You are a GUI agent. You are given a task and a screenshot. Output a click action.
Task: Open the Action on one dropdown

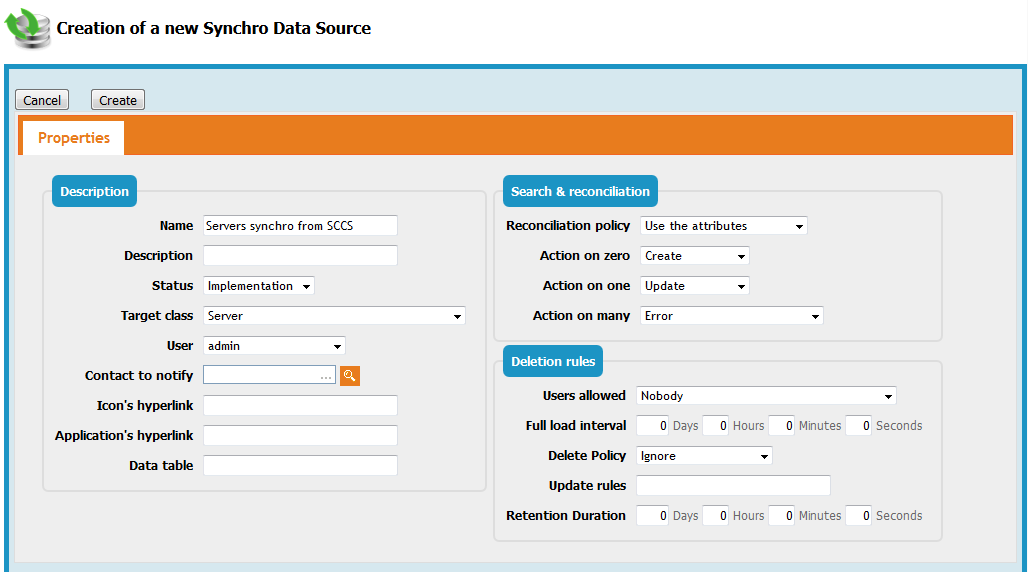pyautogui.click(x=694, y=286)
